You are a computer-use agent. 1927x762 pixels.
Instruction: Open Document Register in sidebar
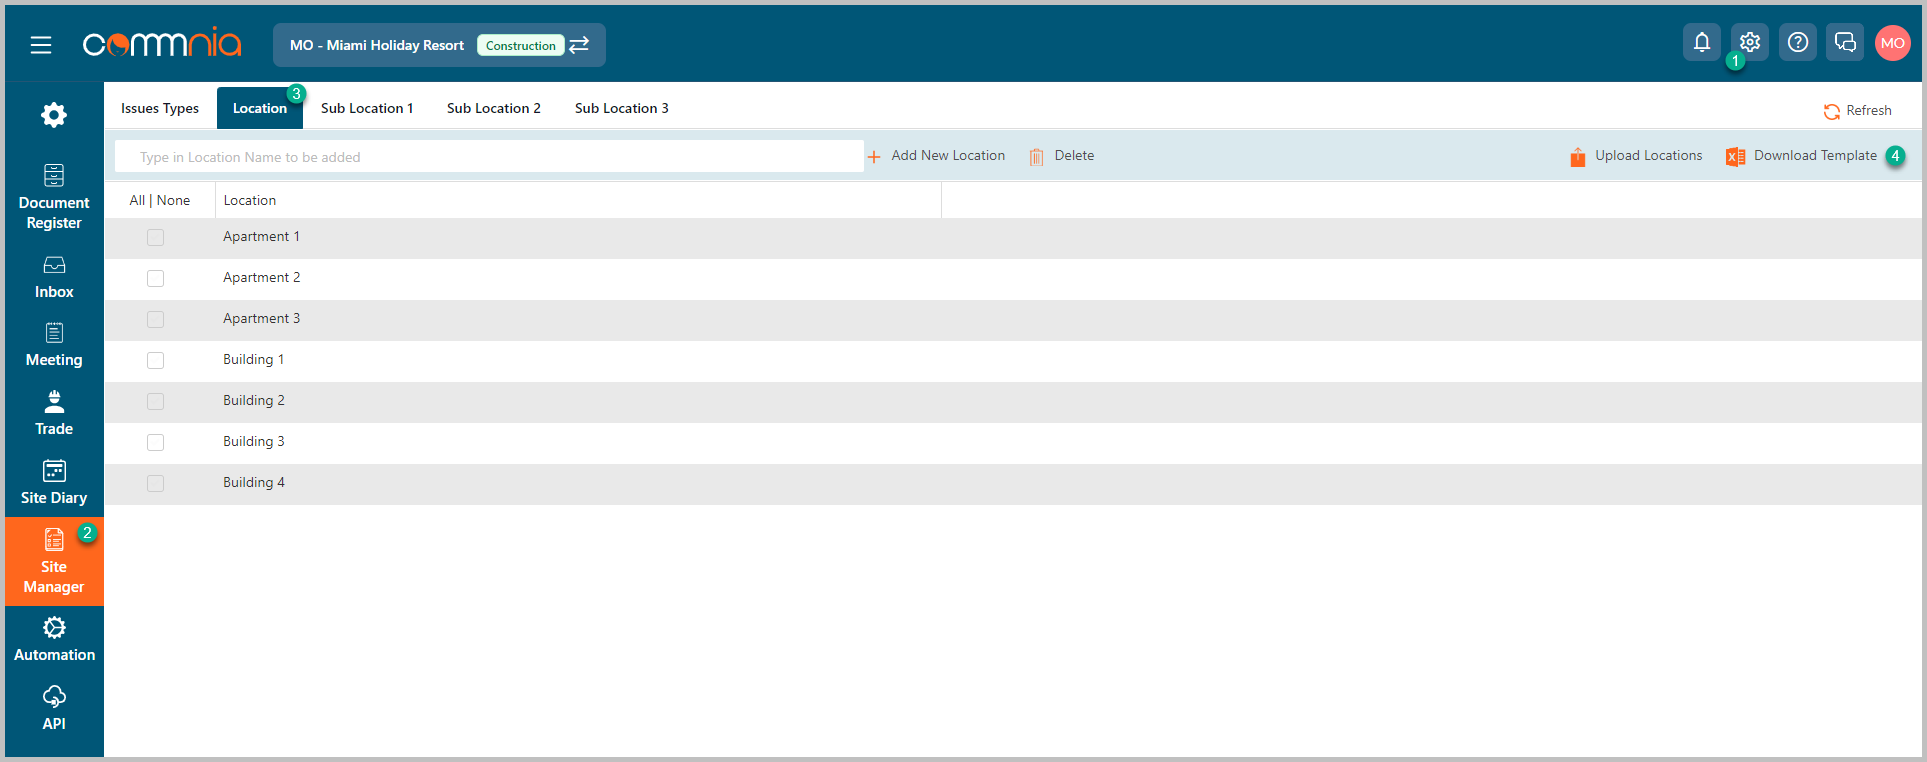tap(54, 197)
